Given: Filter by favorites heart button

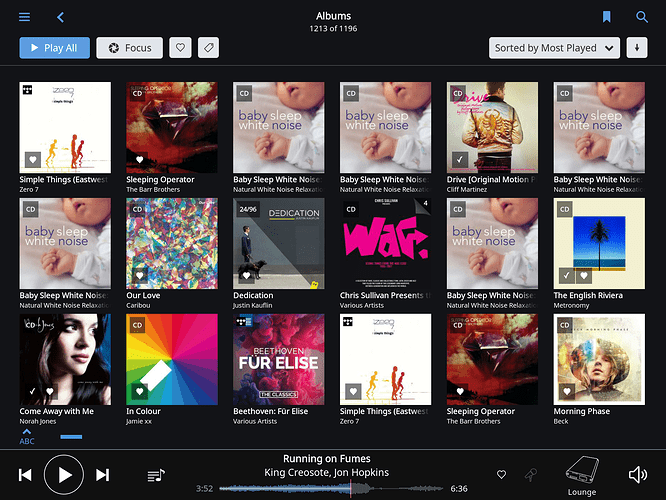Looking at the screenshot, I should [x=180, y=48].
